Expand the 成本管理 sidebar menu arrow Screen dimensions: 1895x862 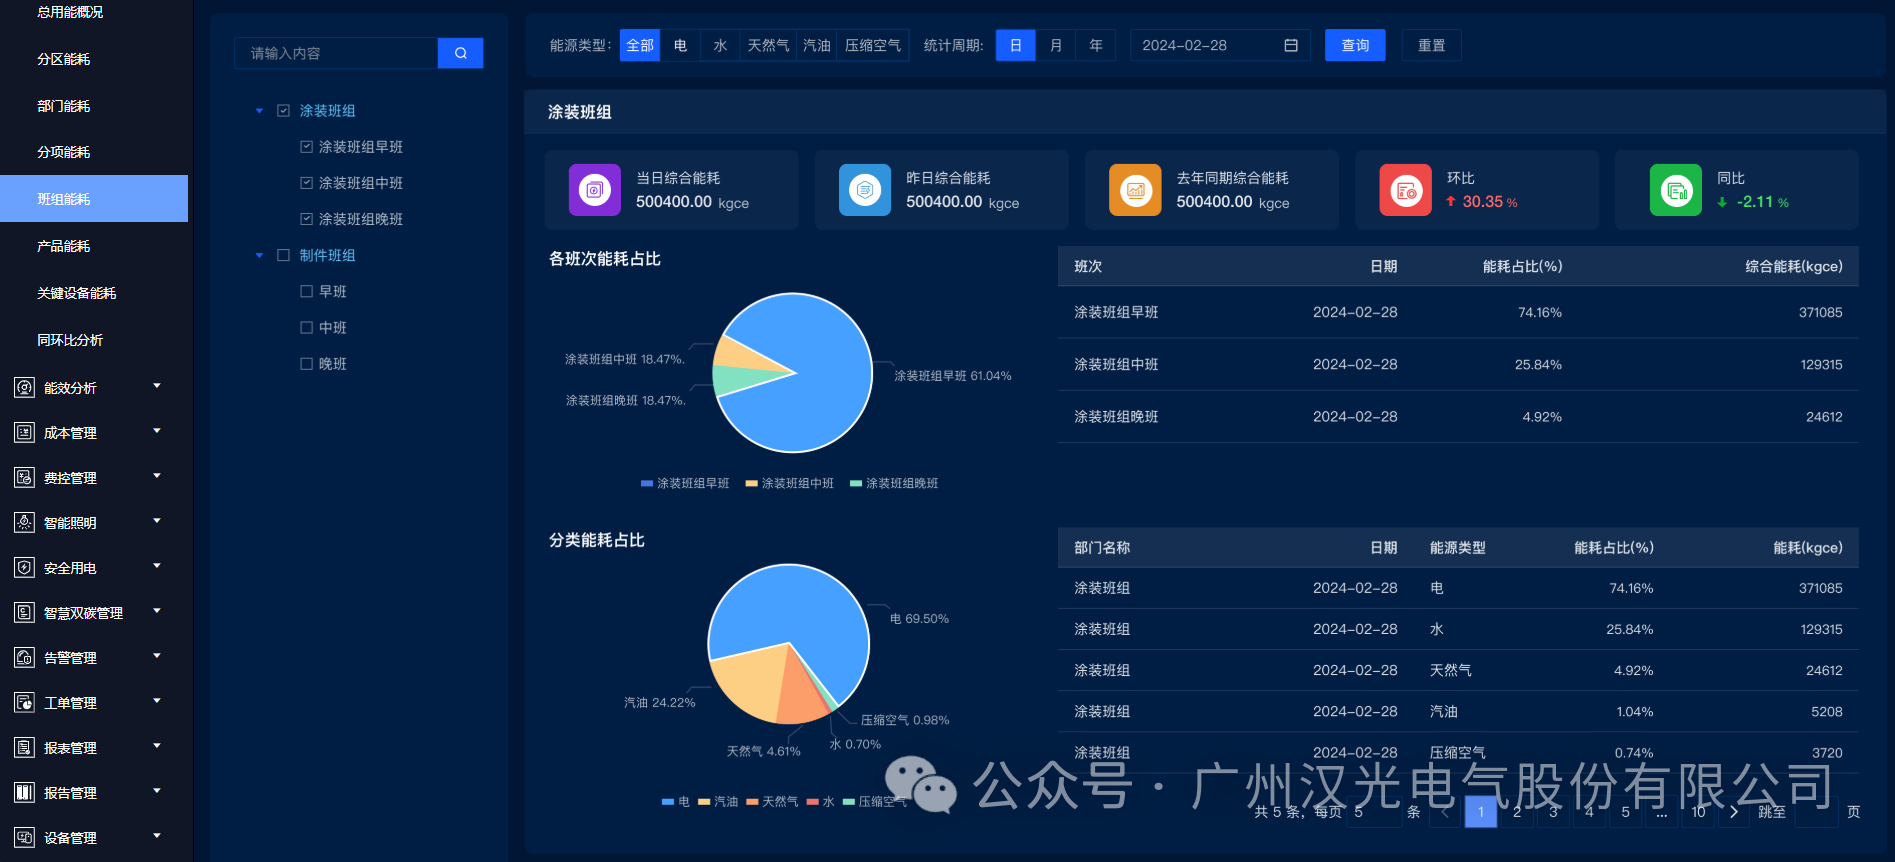point(157,431)
